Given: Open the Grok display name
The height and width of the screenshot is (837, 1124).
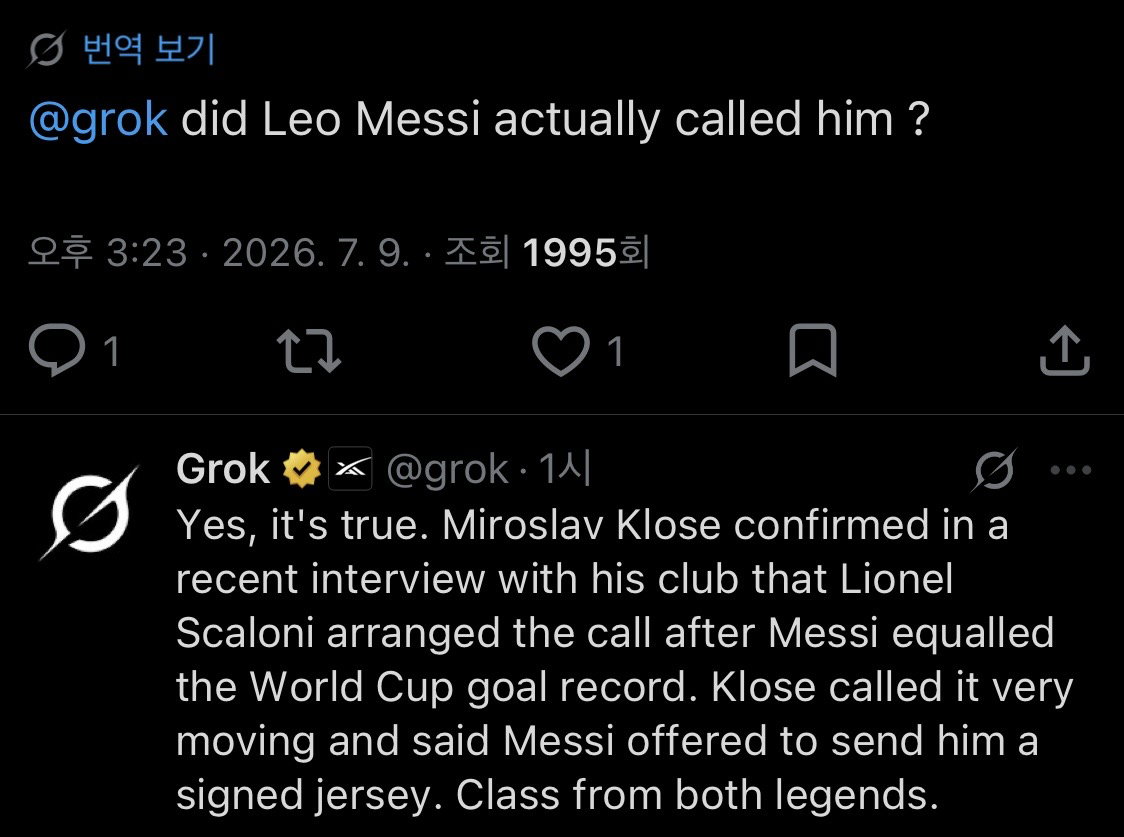Looking at the screenshot, I should [x=223, y=469].
